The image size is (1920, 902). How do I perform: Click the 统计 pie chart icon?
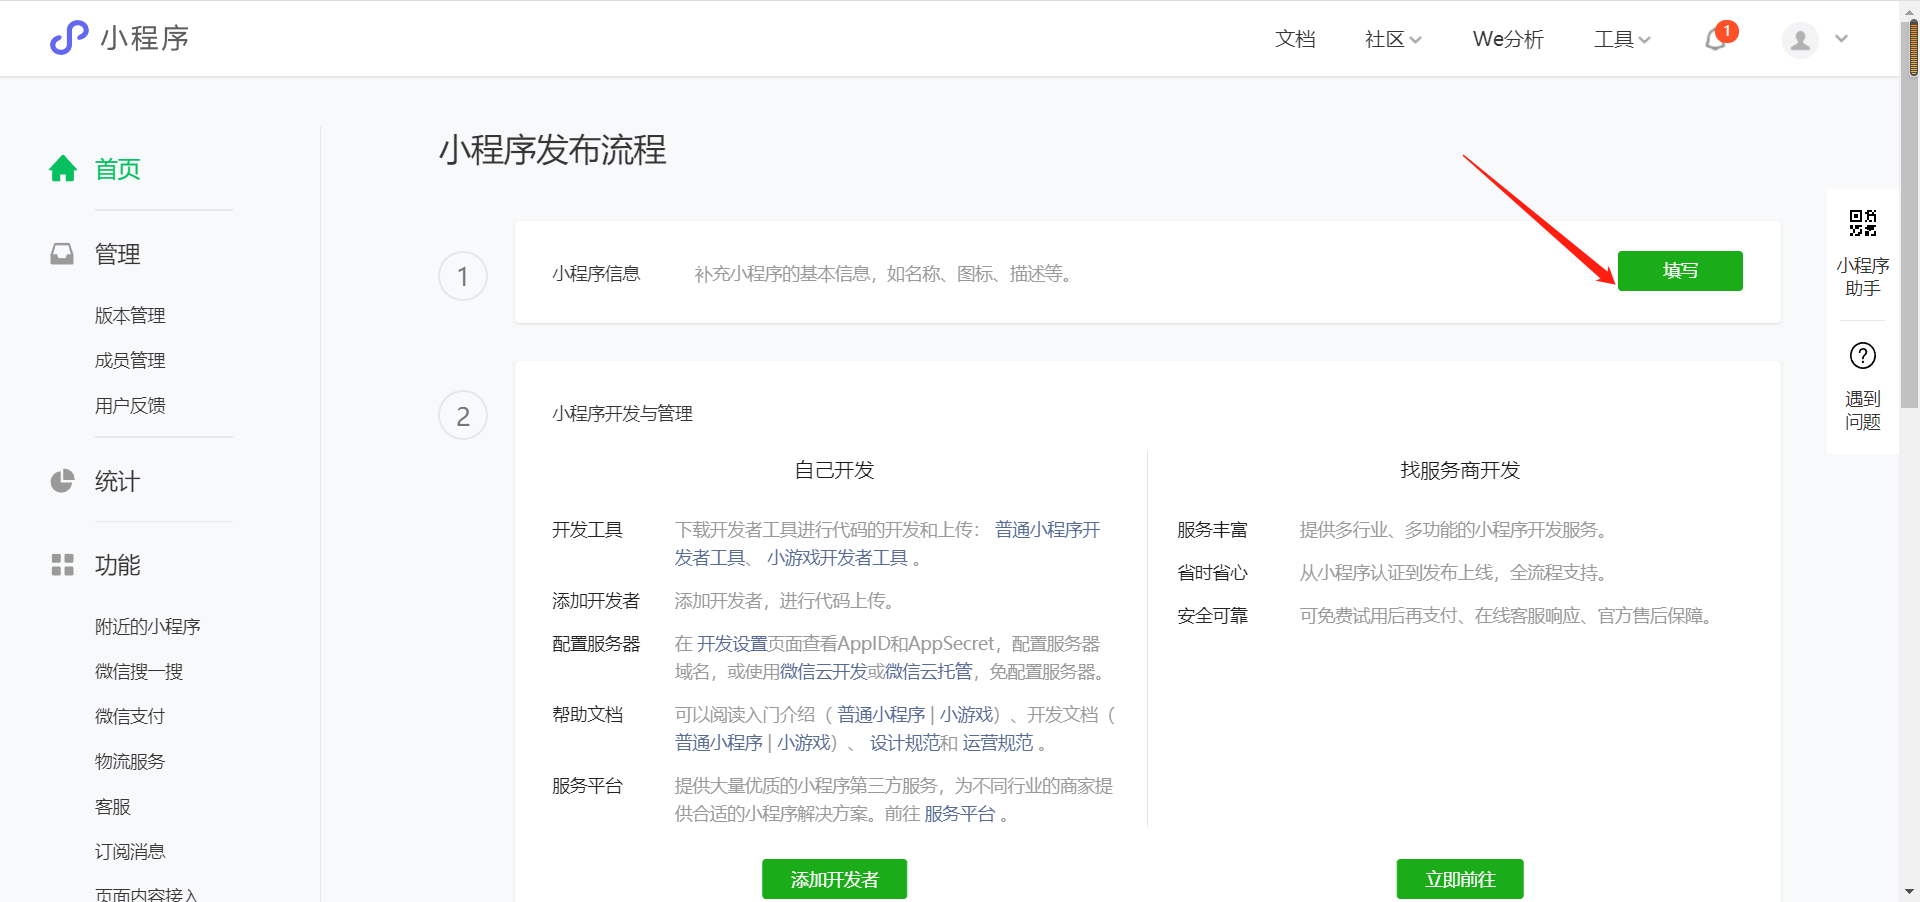click(x=62, y=481)
